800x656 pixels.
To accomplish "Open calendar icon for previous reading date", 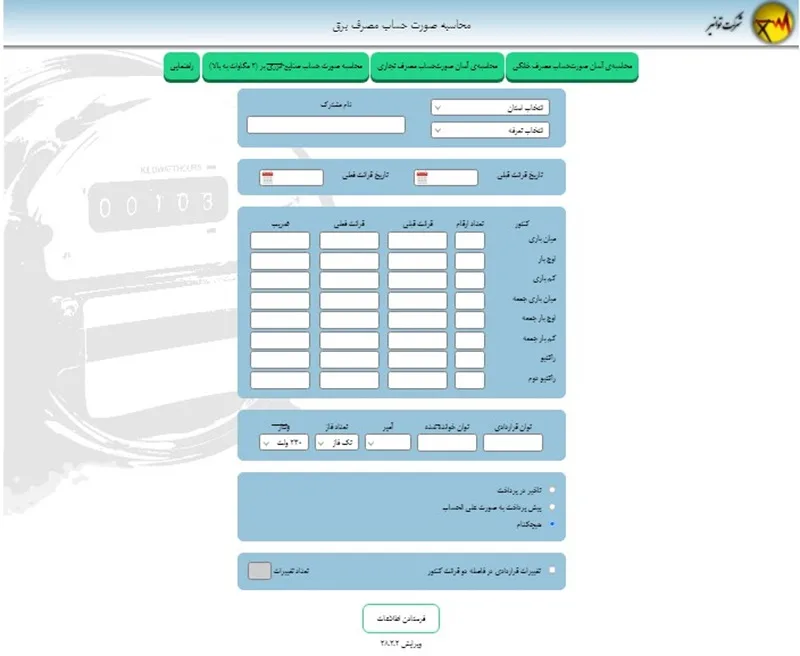I will point(422,178).
